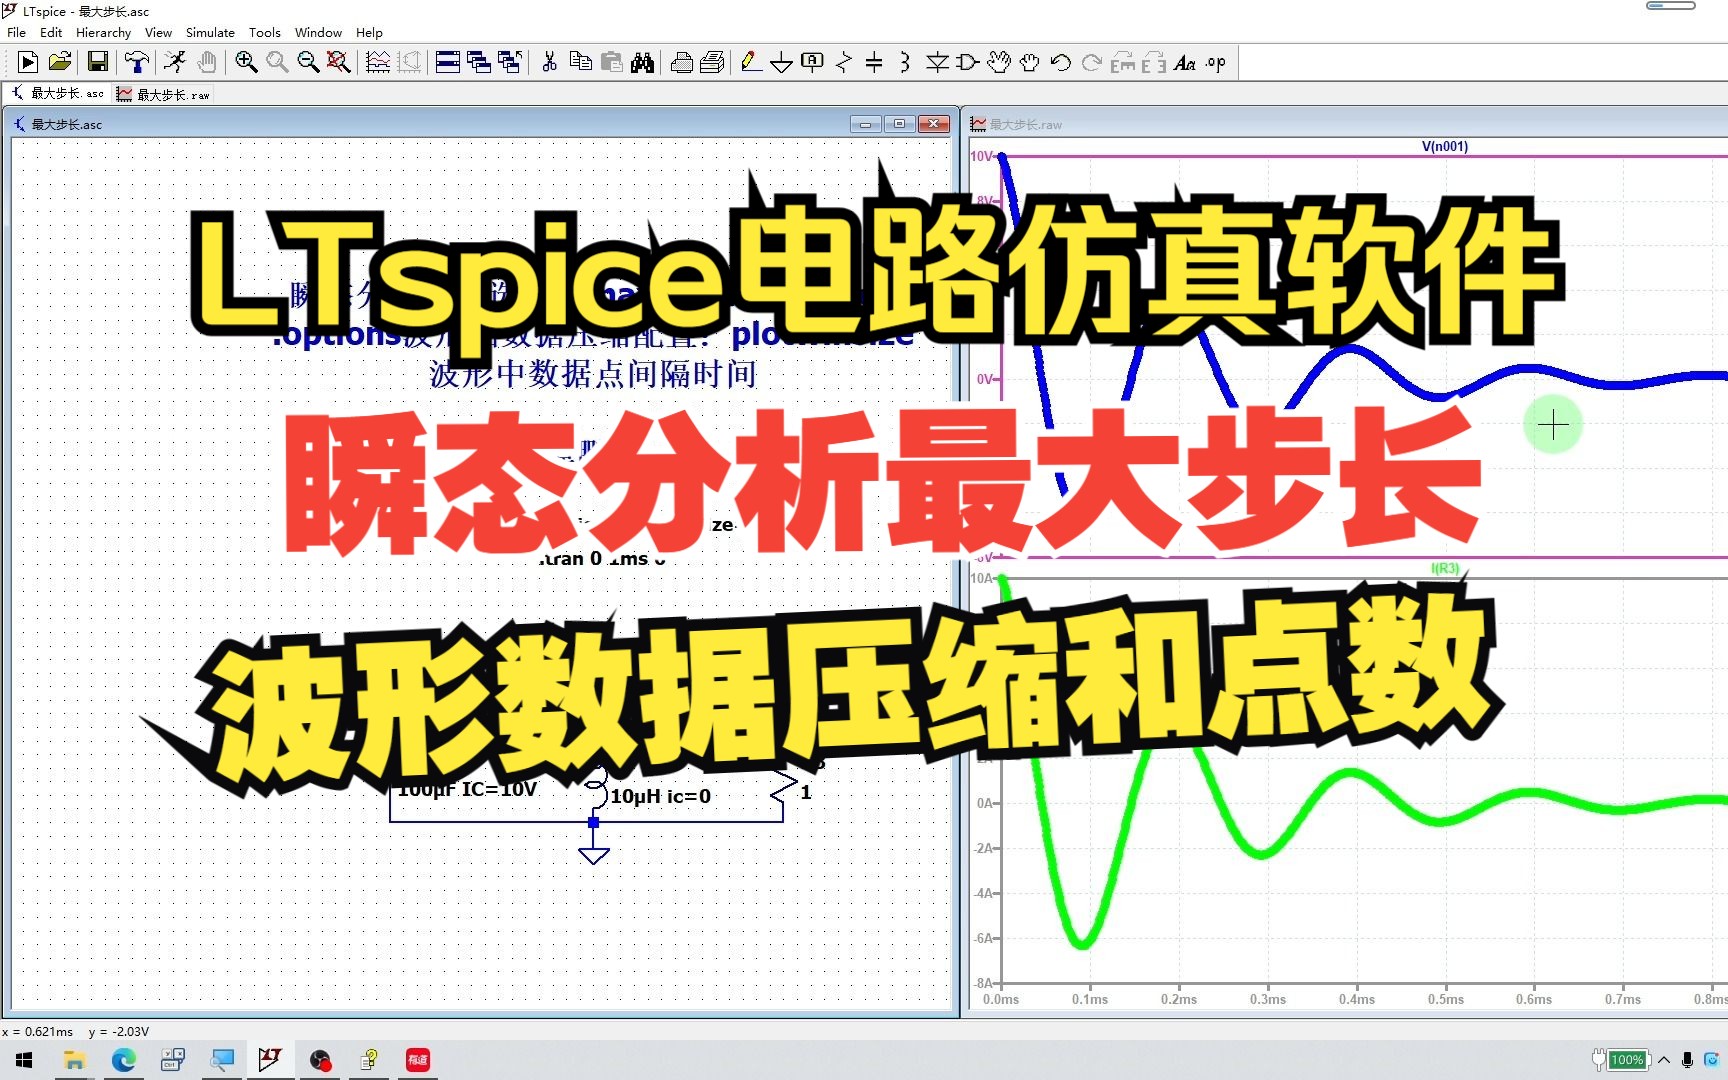Place a resistor component

point(845,62)
